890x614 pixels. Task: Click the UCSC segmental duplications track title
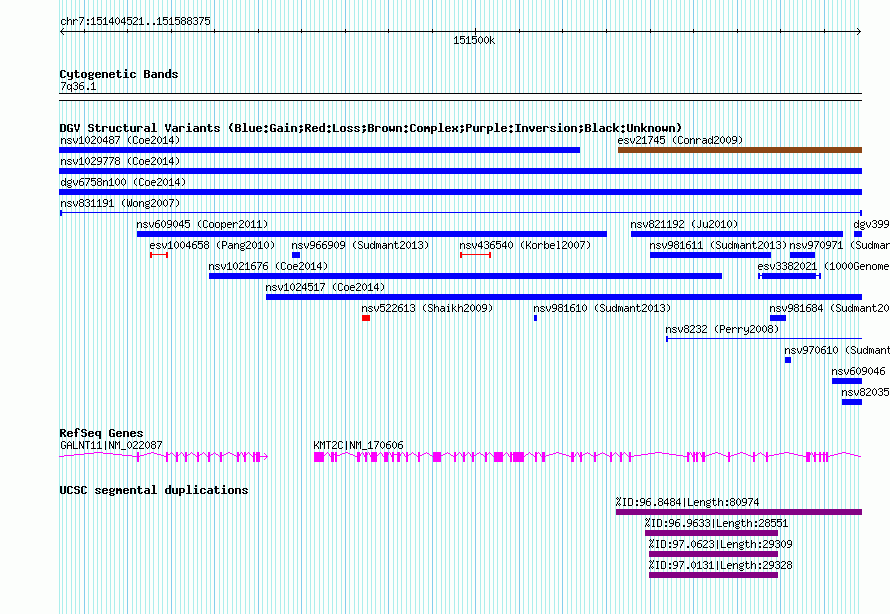pyautogui.click(x=154, y=490)
